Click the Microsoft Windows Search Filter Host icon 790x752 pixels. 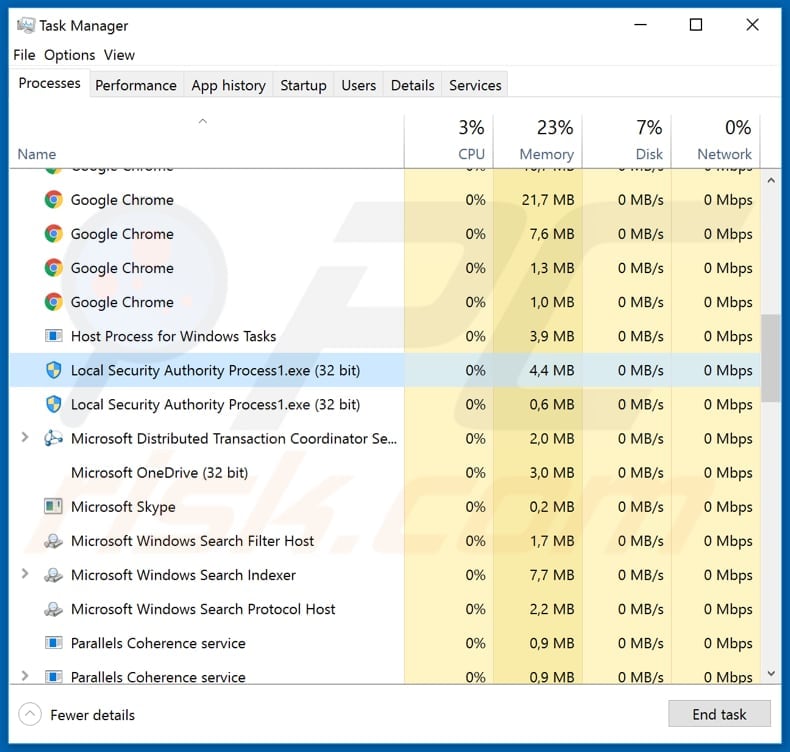pos(53,541)
